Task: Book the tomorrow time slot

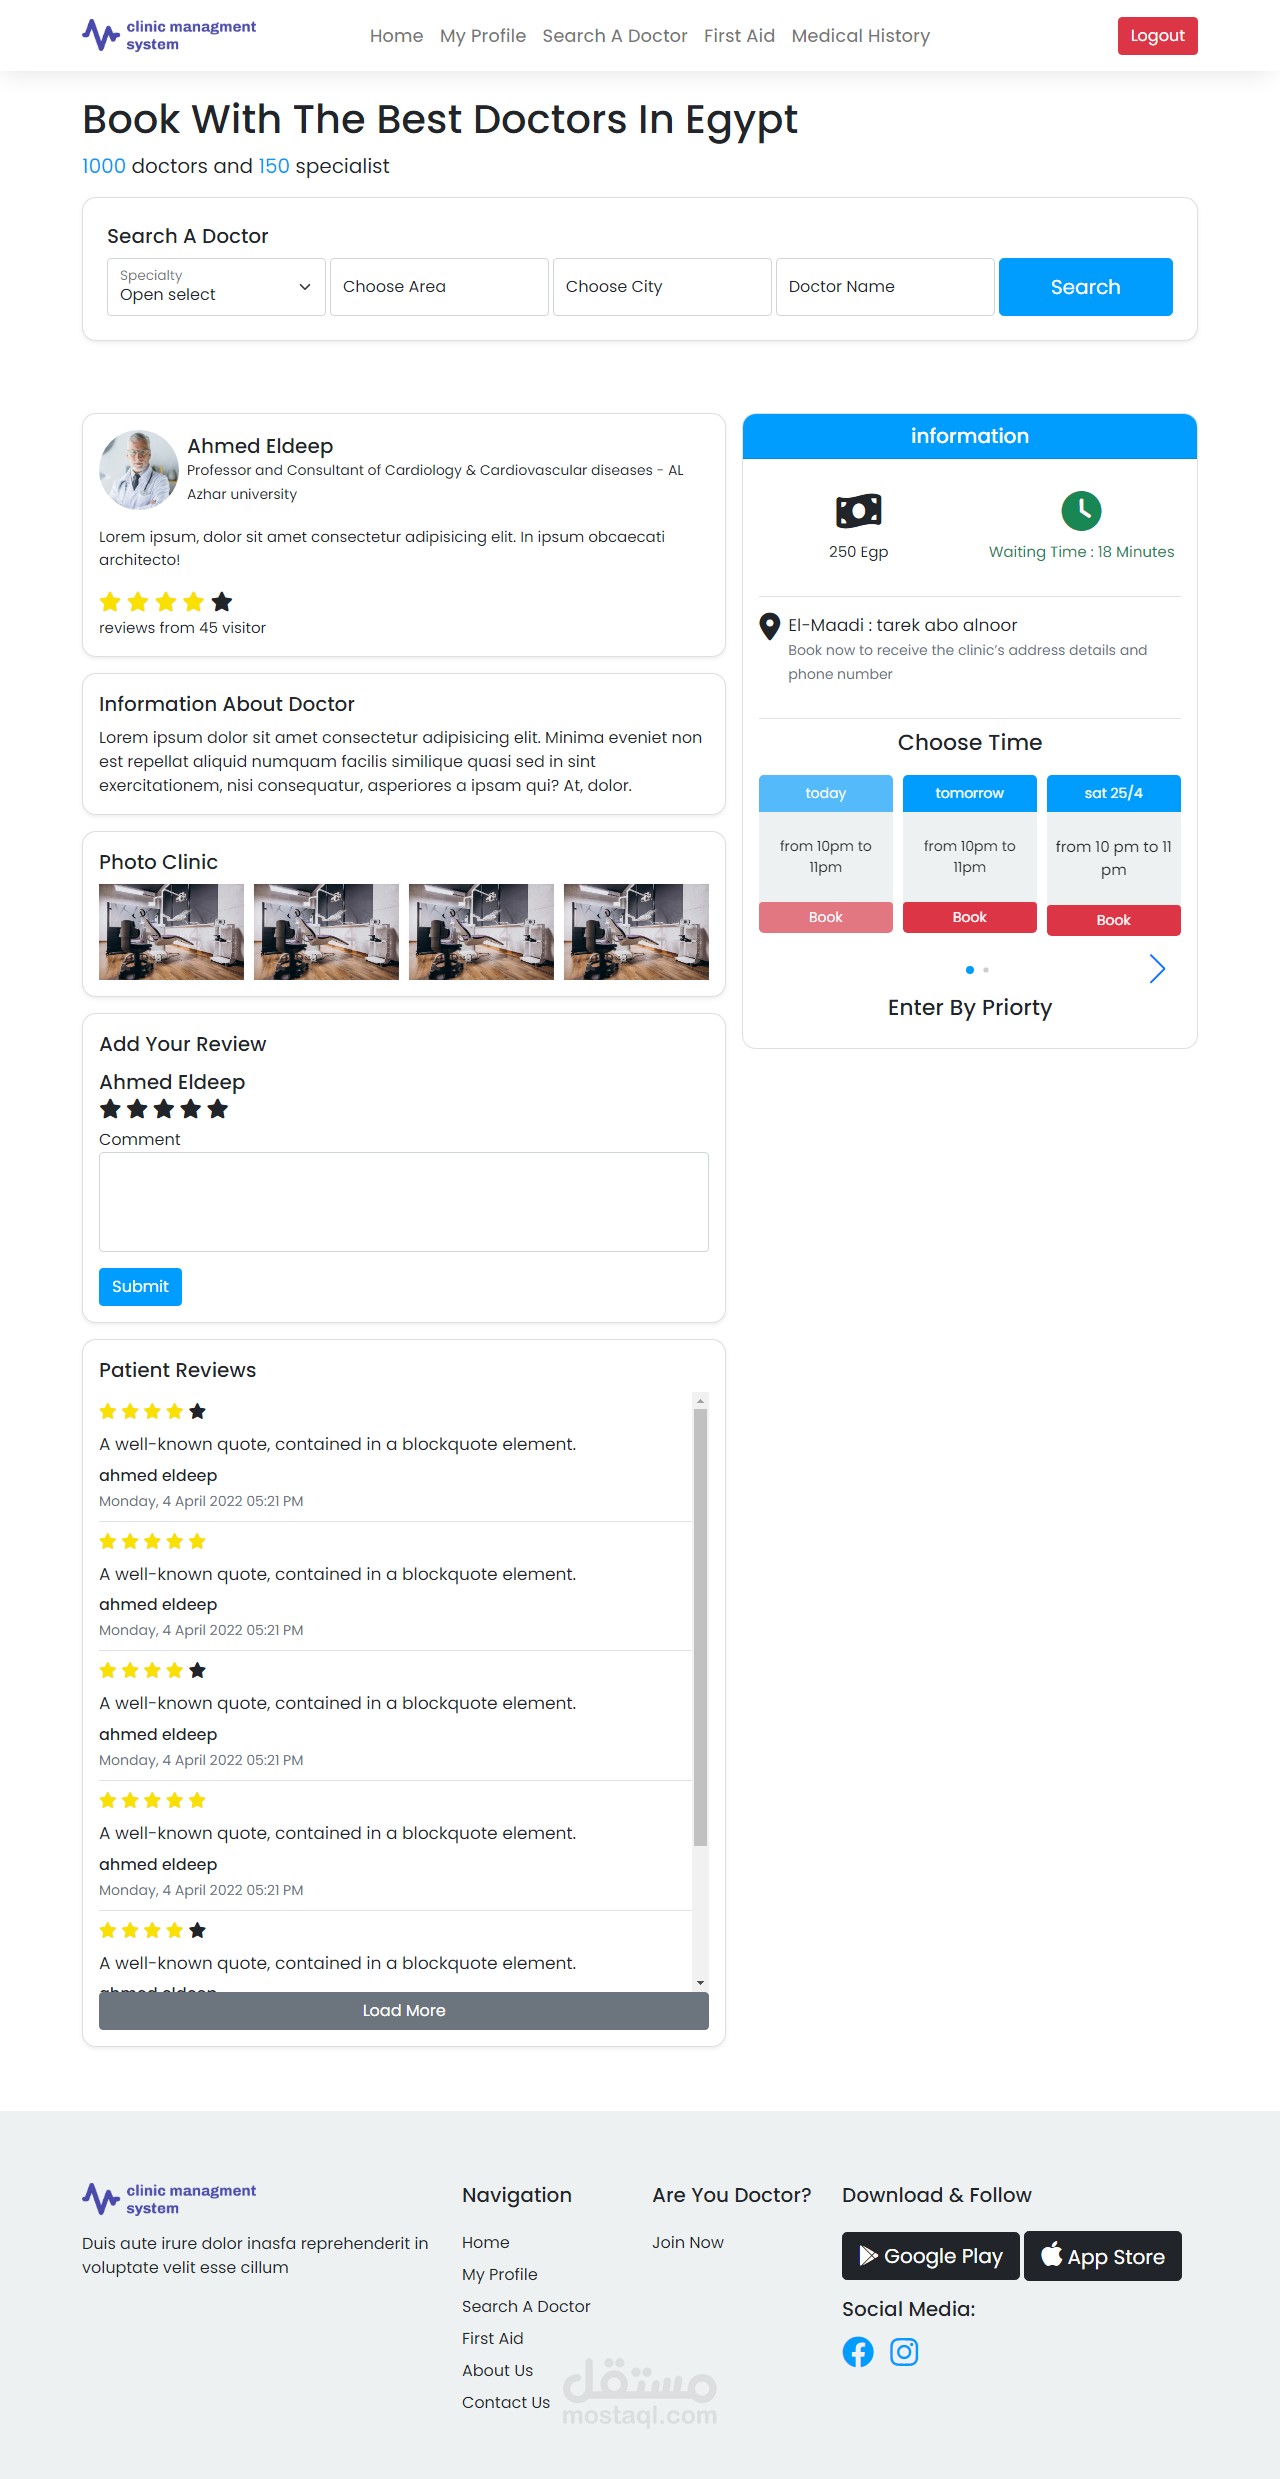Action: coord(970,917)
